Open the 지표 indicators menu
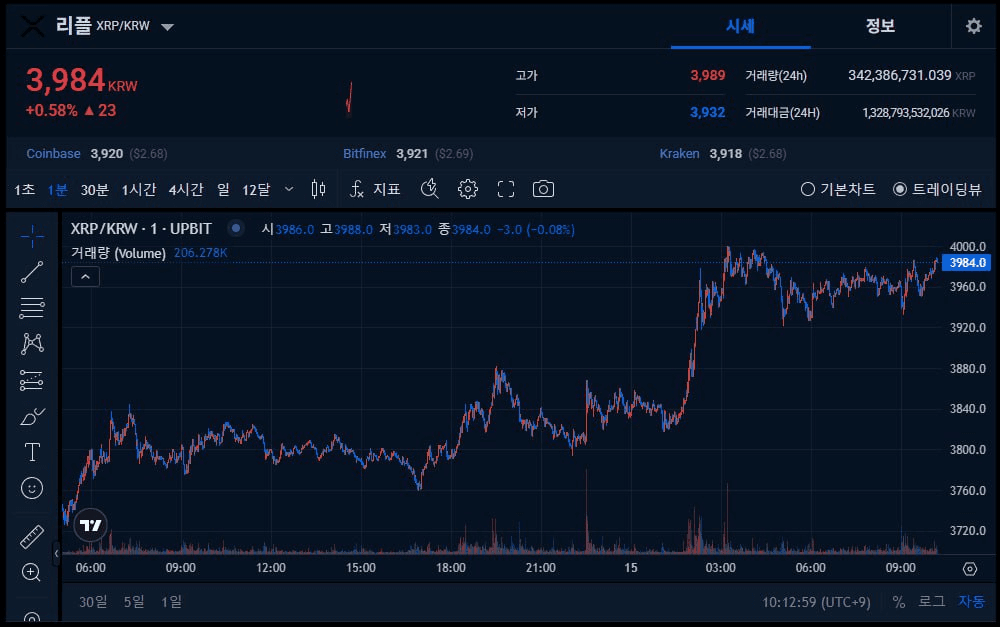 [376, 189]
